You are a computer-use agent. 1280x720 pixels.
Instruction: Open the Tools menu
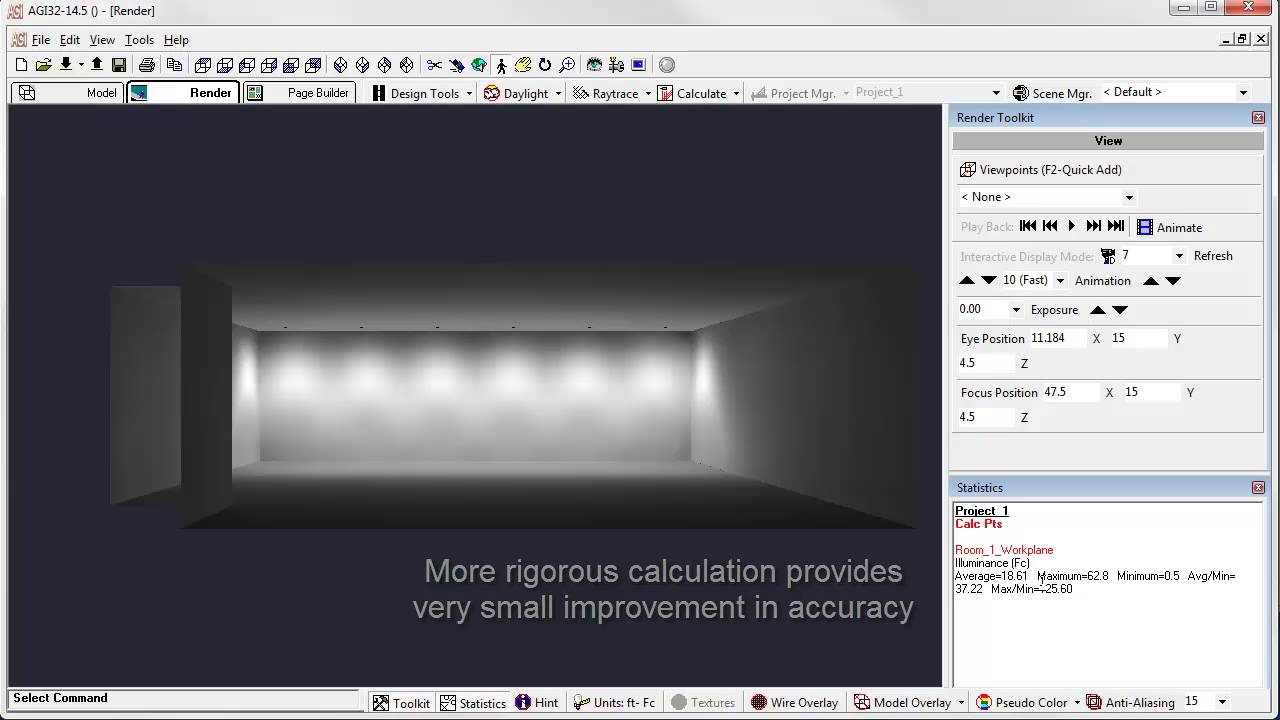tap(139, 40)
